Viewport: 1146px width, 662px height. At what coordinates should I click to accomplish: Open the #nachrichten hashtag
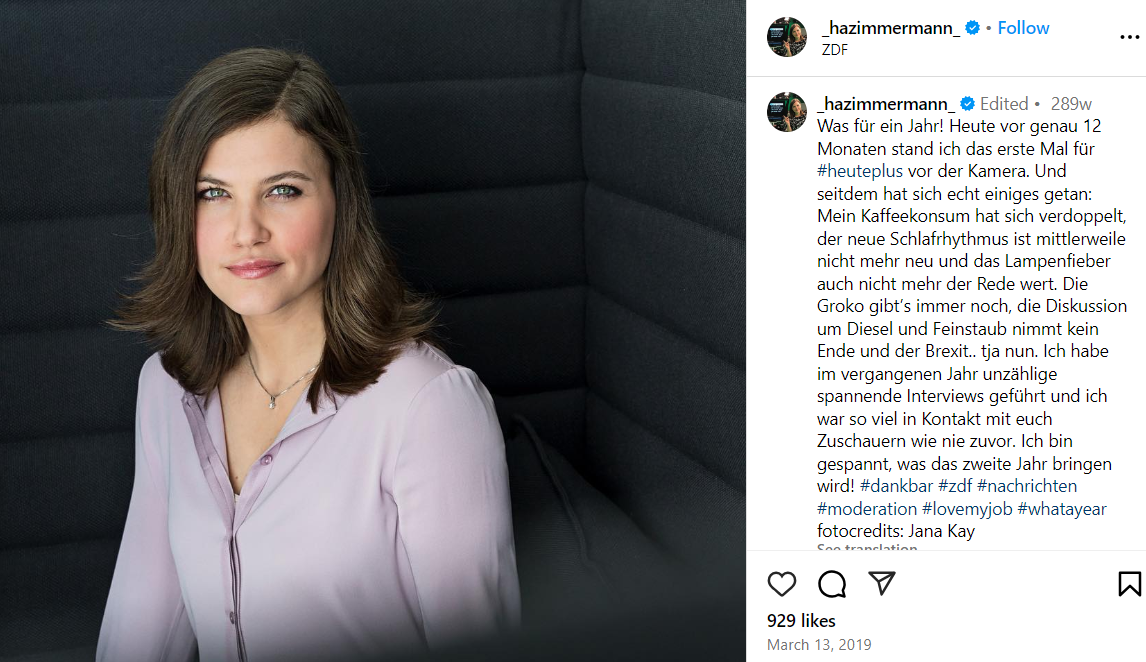[1027, 486]
